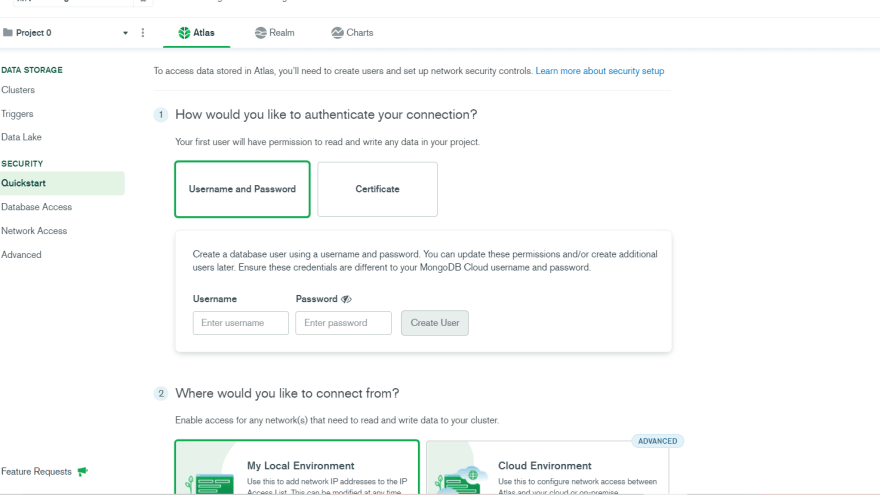The height and width of the screenshot is (495, 880).
Task: Focus the Enter password field
Action: click(343, 323)
